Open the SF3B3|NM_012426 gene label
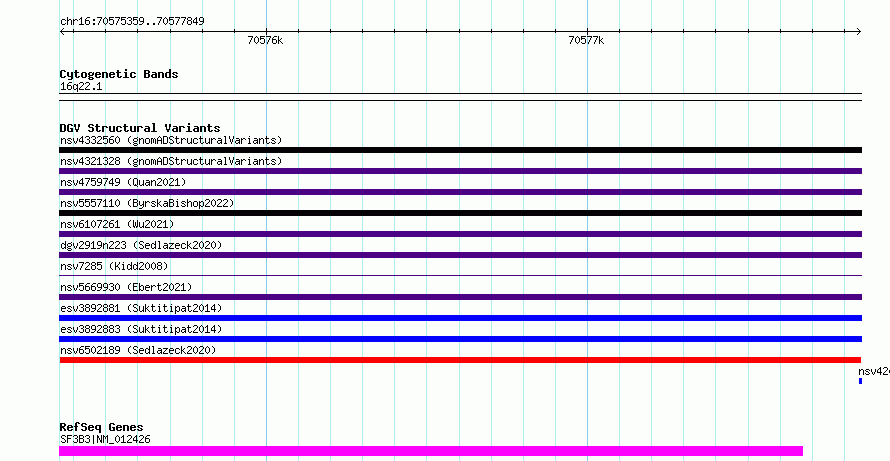This screenshot has height=461, width=890. tap(105, 439)
